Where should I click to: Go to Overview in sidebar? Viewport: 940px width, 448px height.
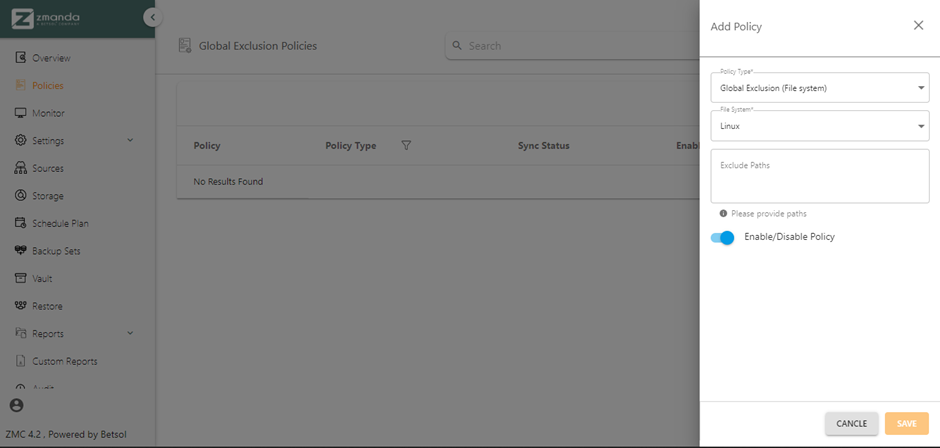coord(51,58)
